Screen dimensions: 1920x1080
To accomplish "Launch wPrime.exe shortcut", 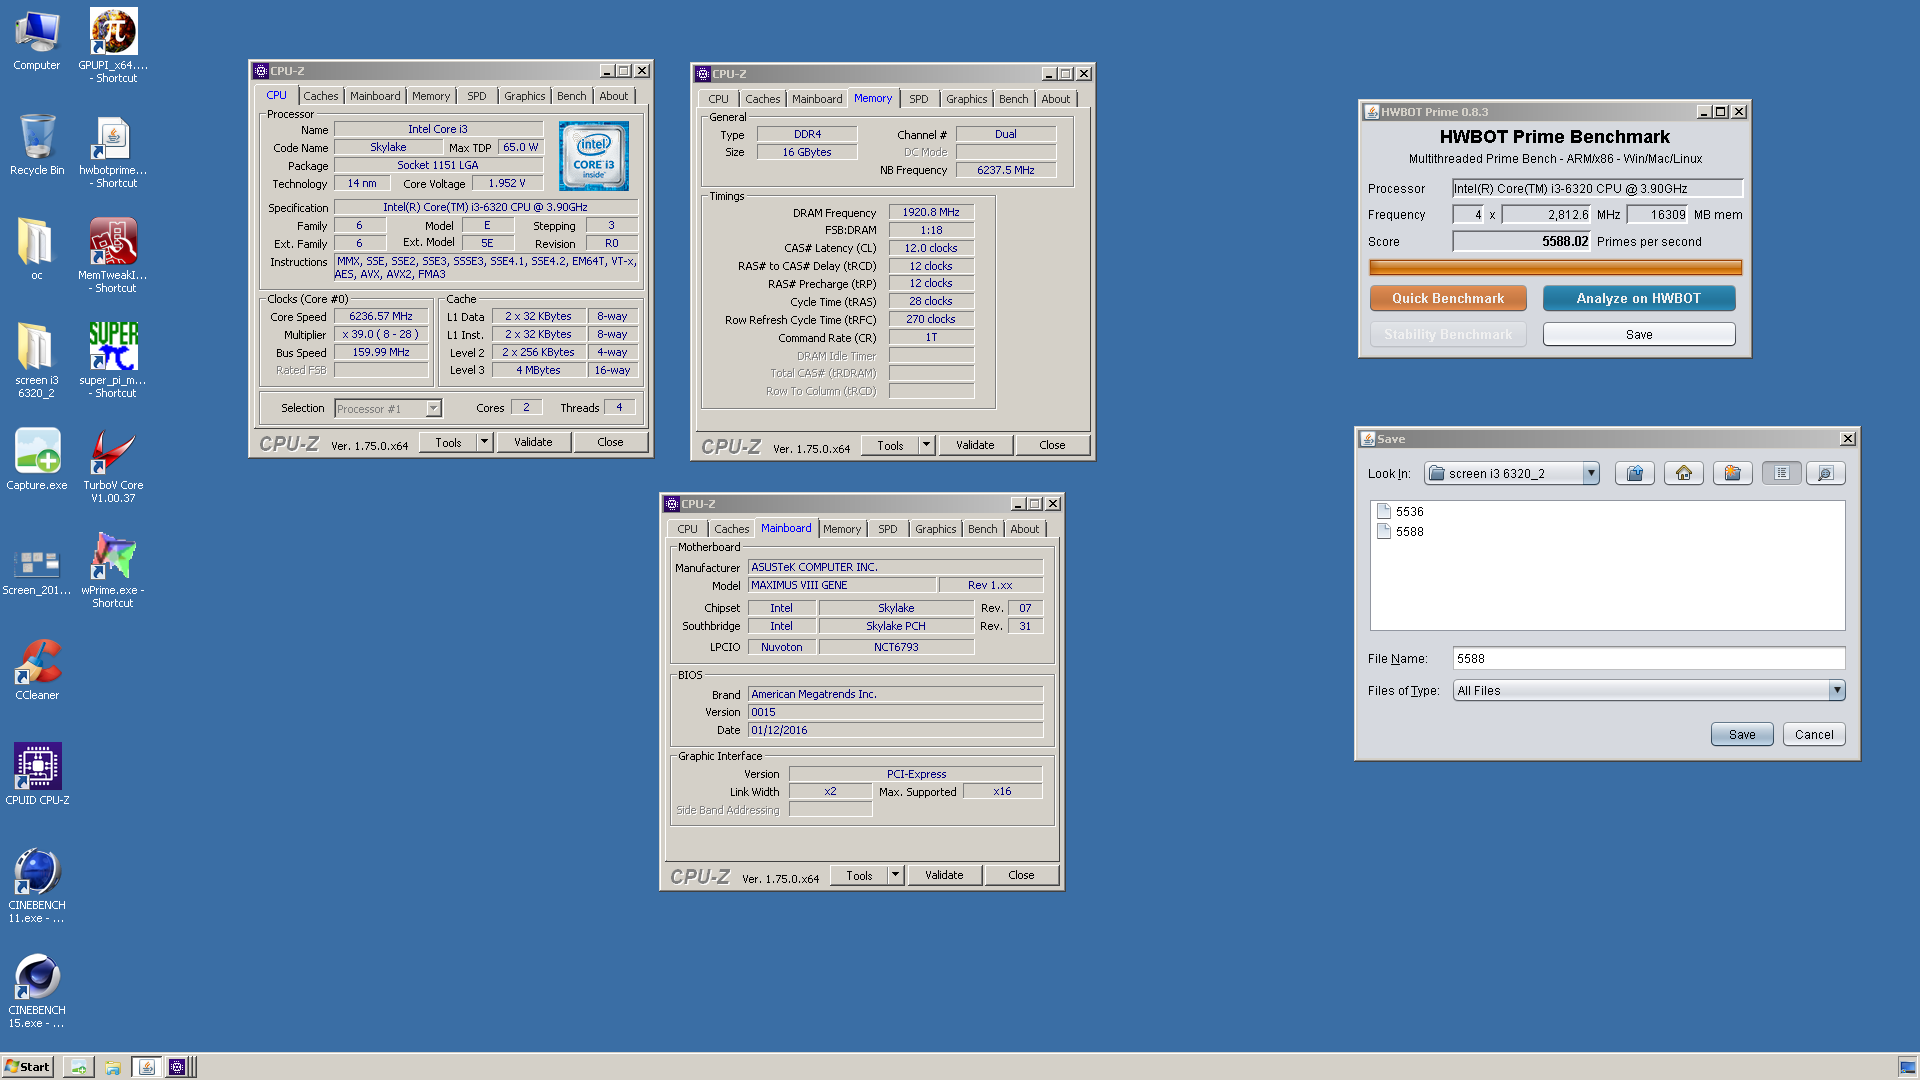I will (113, 570).
